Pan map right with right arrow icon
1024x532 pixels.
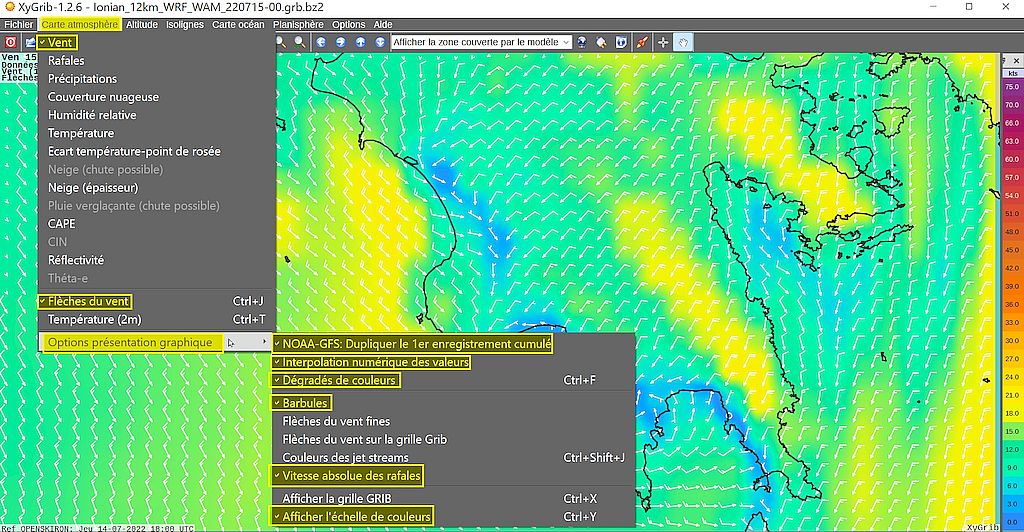click(341, 43)
